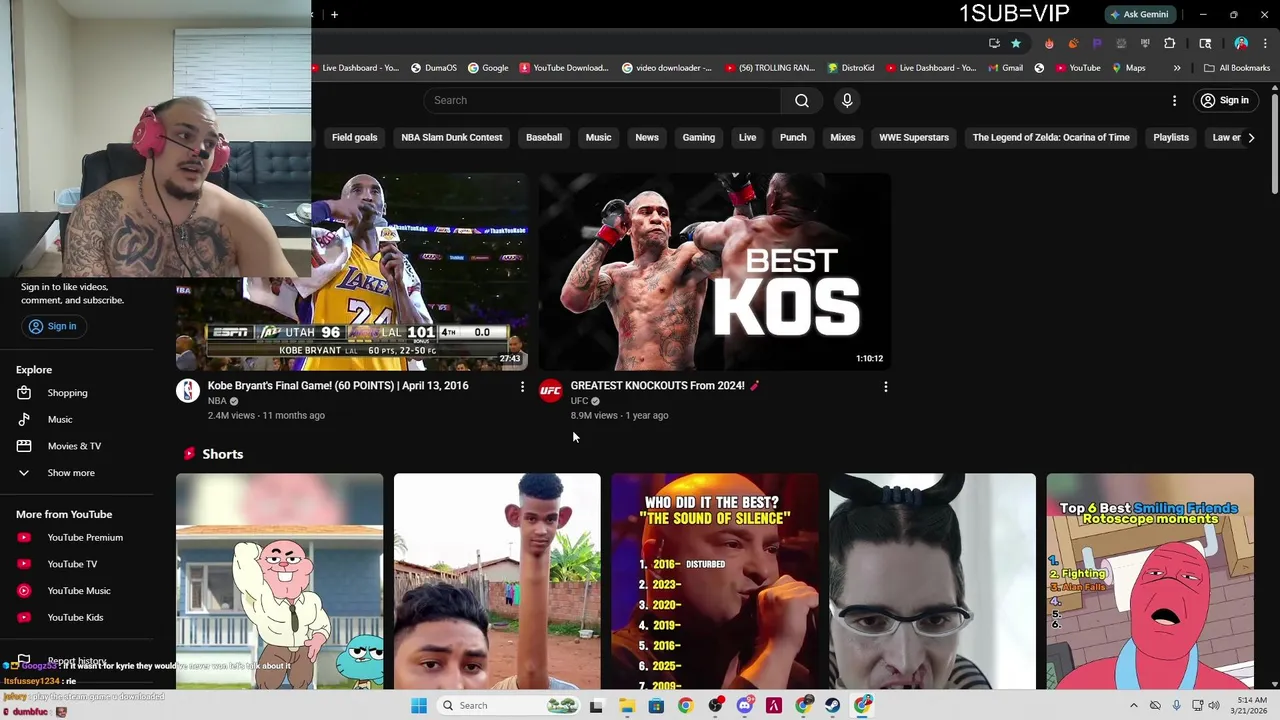Viewport: 1280px width, 720px height.
Task: Open Steam from taskbar
Action: click(x=832, y=706)
